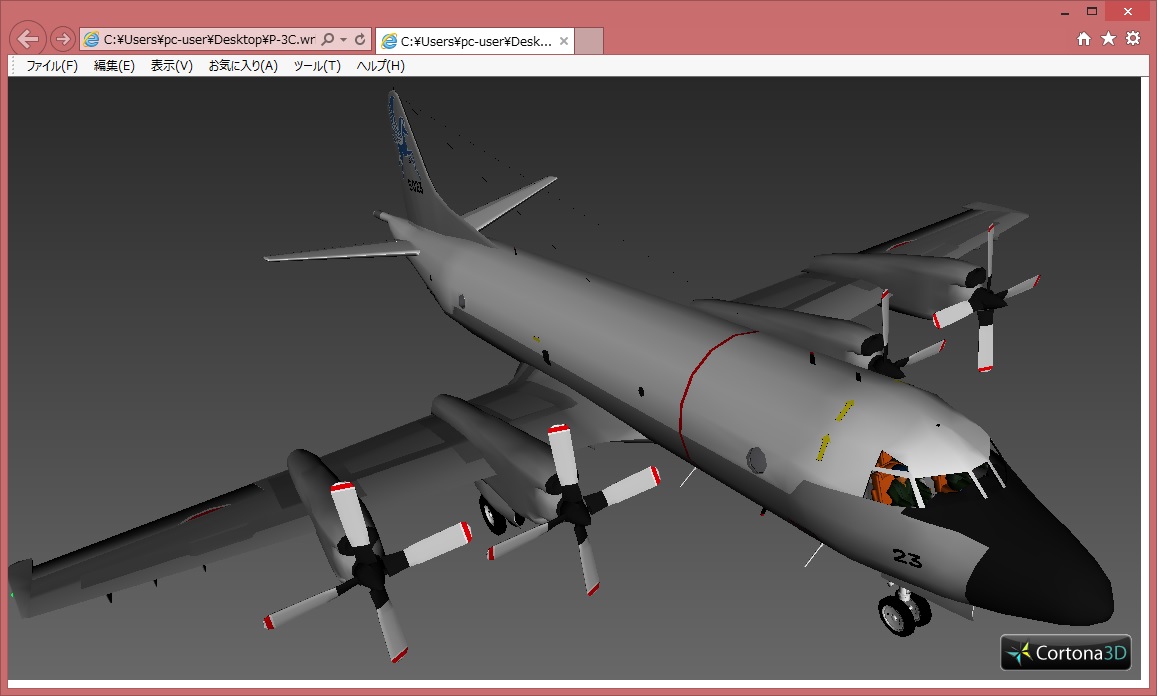
Task: Click the new tab button
Action: click(590, 41)
